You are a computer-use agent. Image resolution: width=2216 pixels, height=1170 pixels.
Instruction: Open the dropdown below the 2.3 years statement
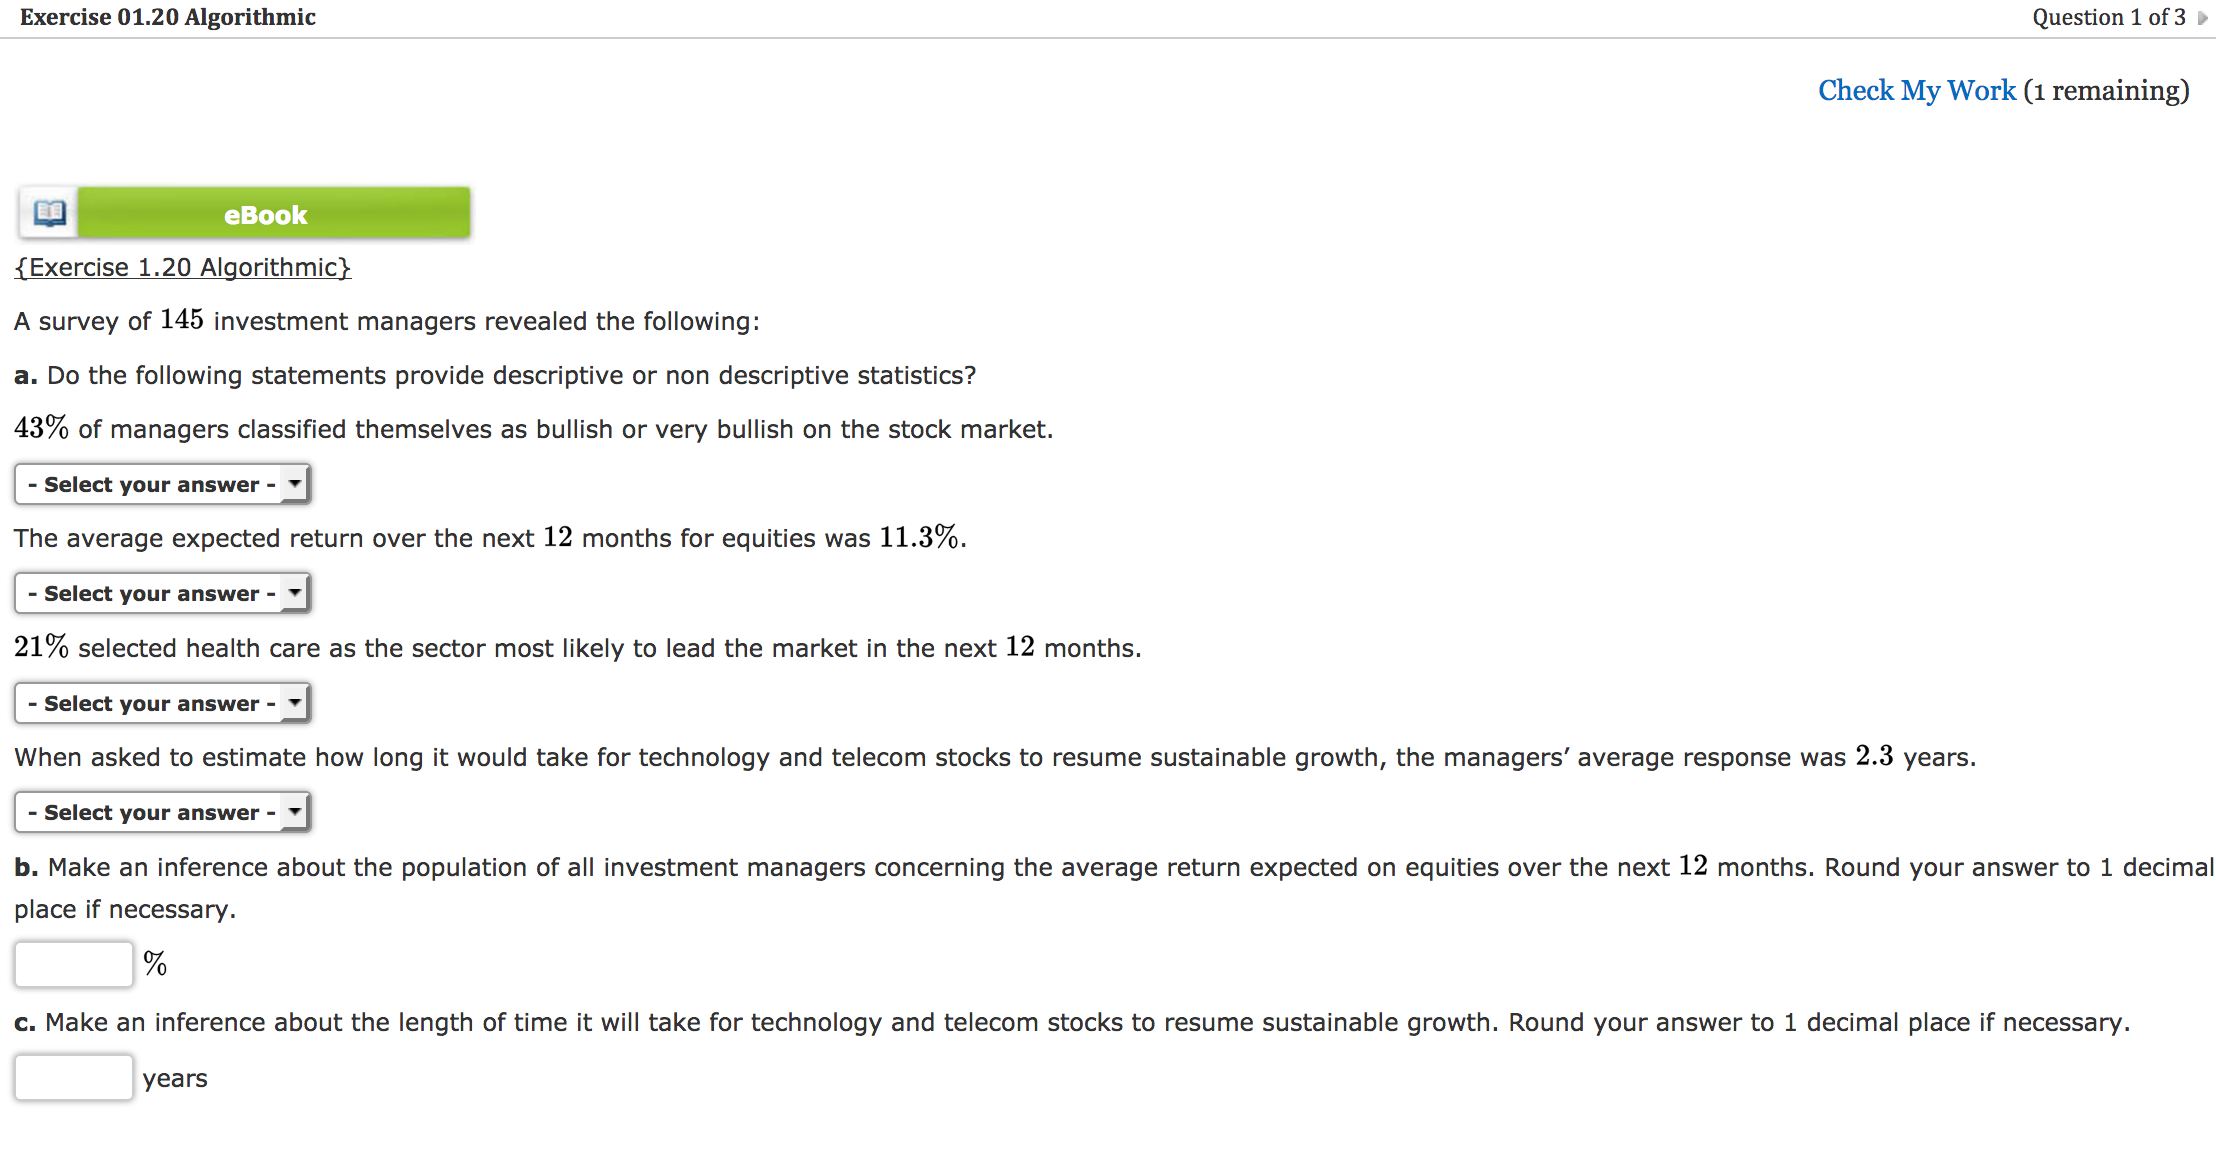(160, 811)
